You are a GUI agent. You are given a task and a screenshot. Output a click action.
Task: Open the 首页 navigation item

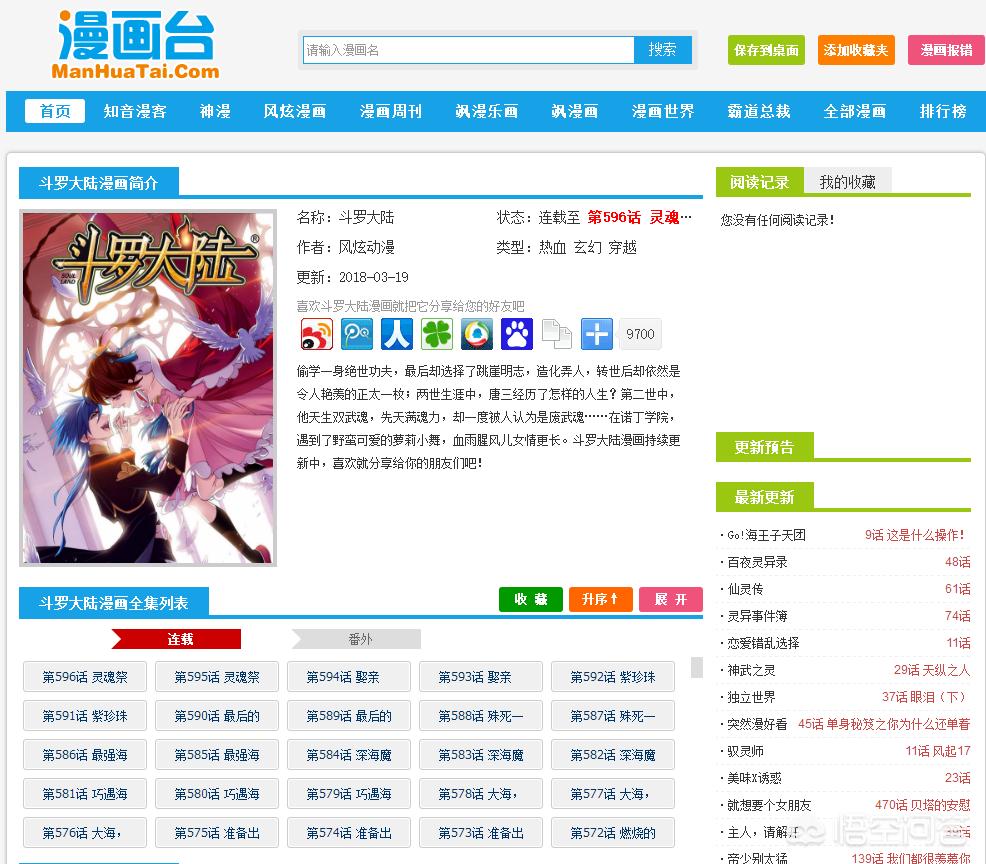point(55,111)
